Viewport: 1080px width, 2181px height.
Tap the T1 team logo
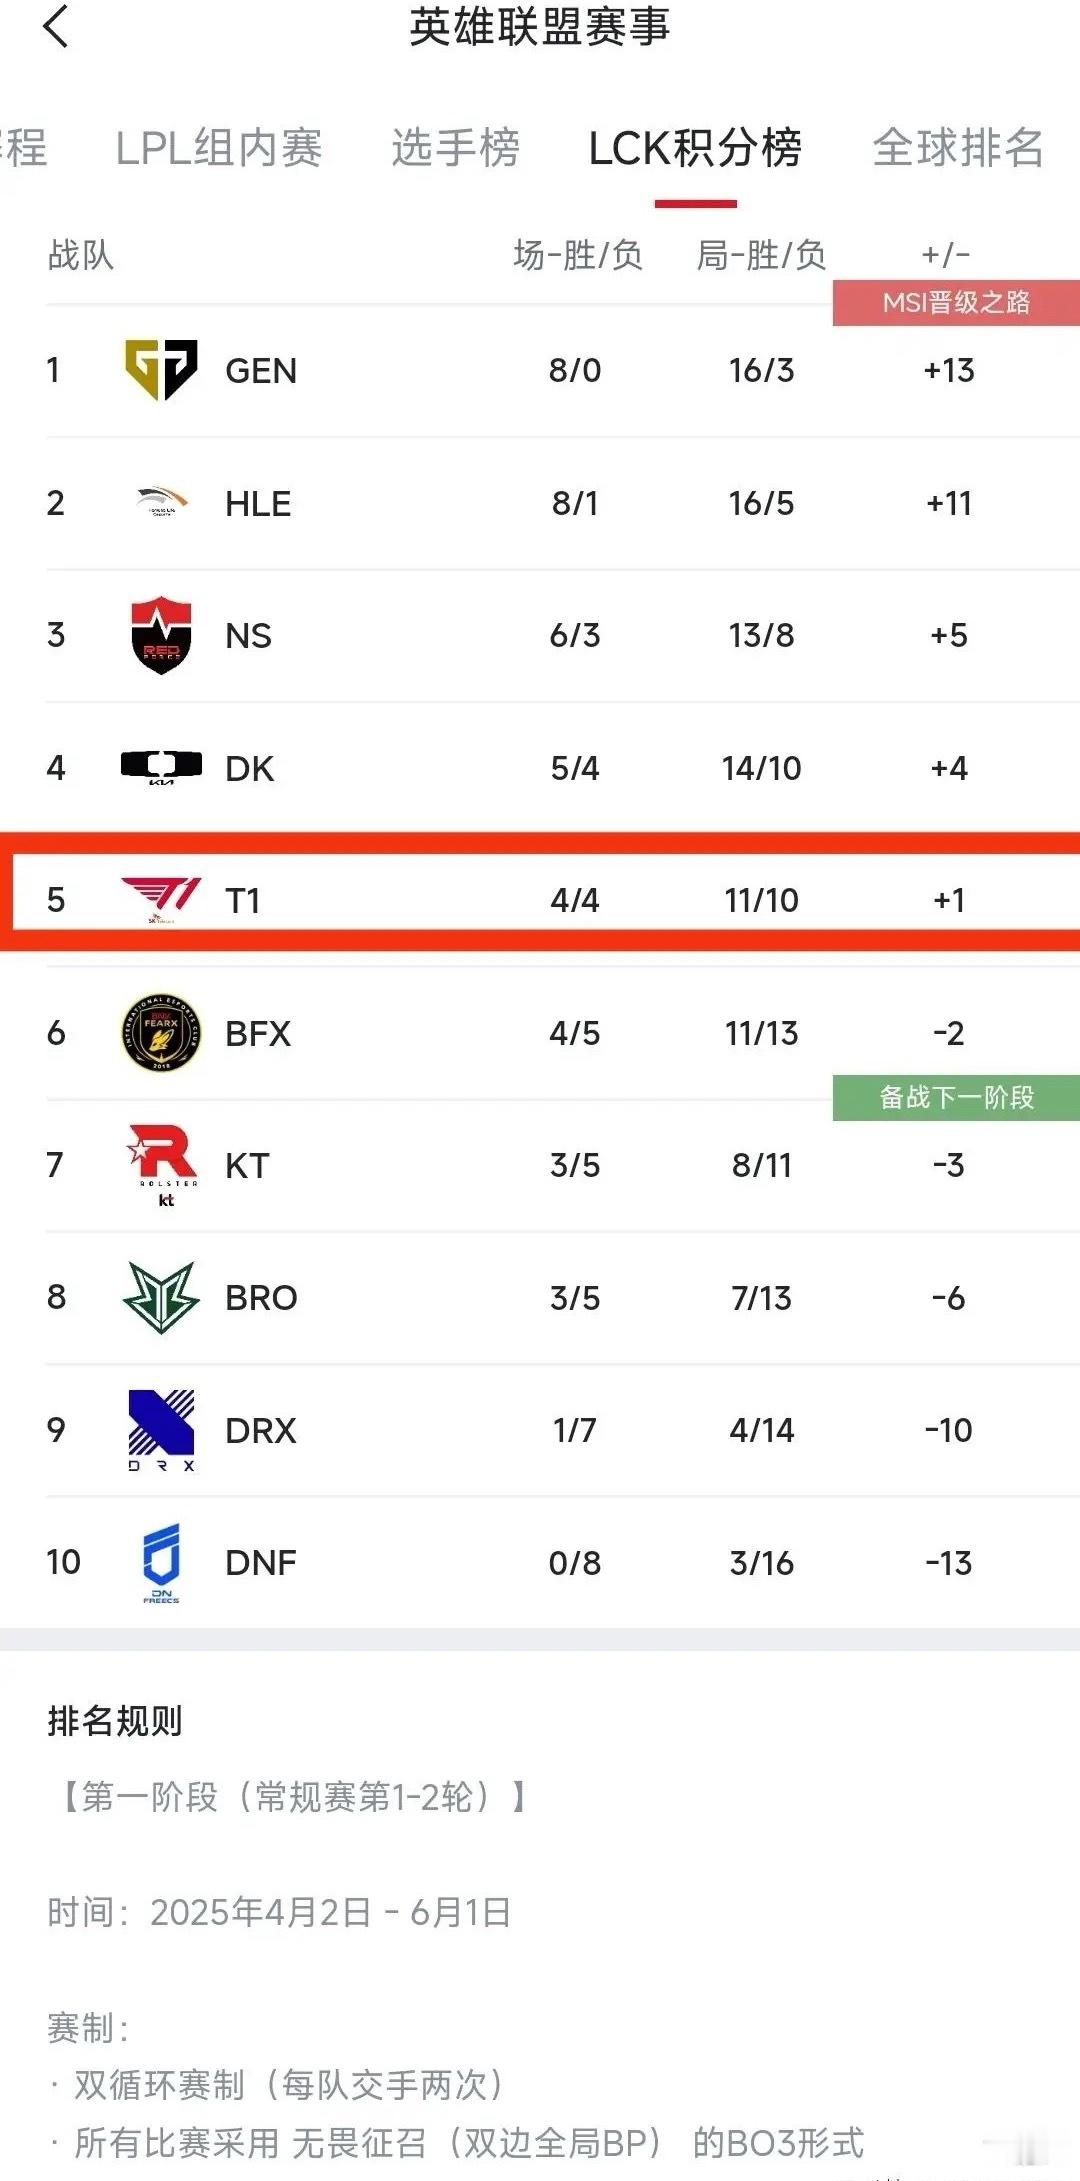click(x=161, y=899)
